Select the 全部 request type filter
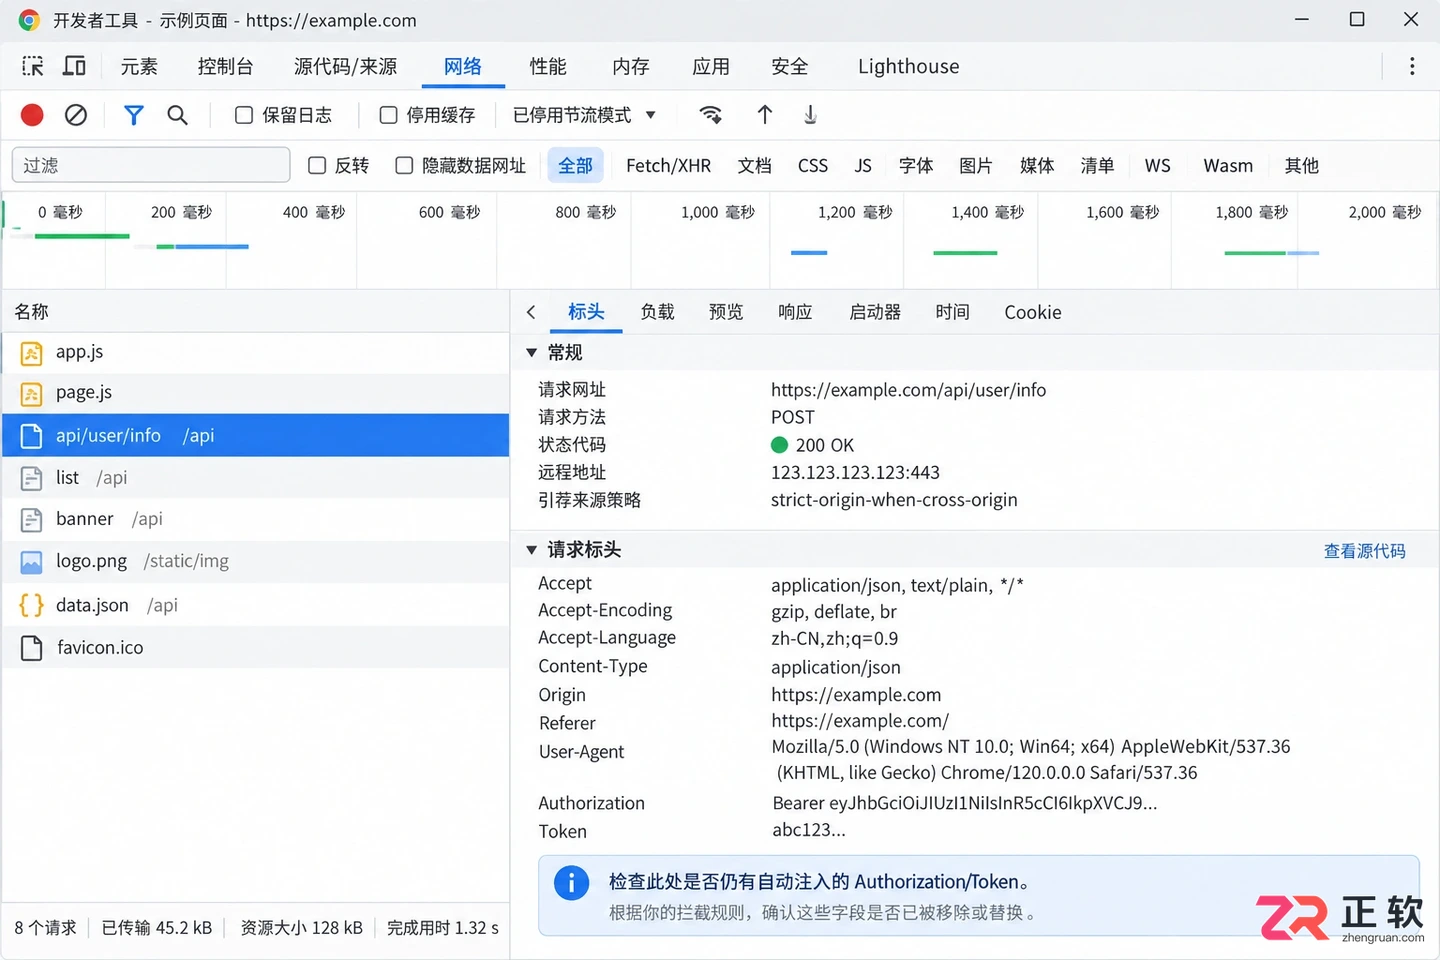Image resolution: width=1440 pixels, height=960 pixels. point(575,166)
